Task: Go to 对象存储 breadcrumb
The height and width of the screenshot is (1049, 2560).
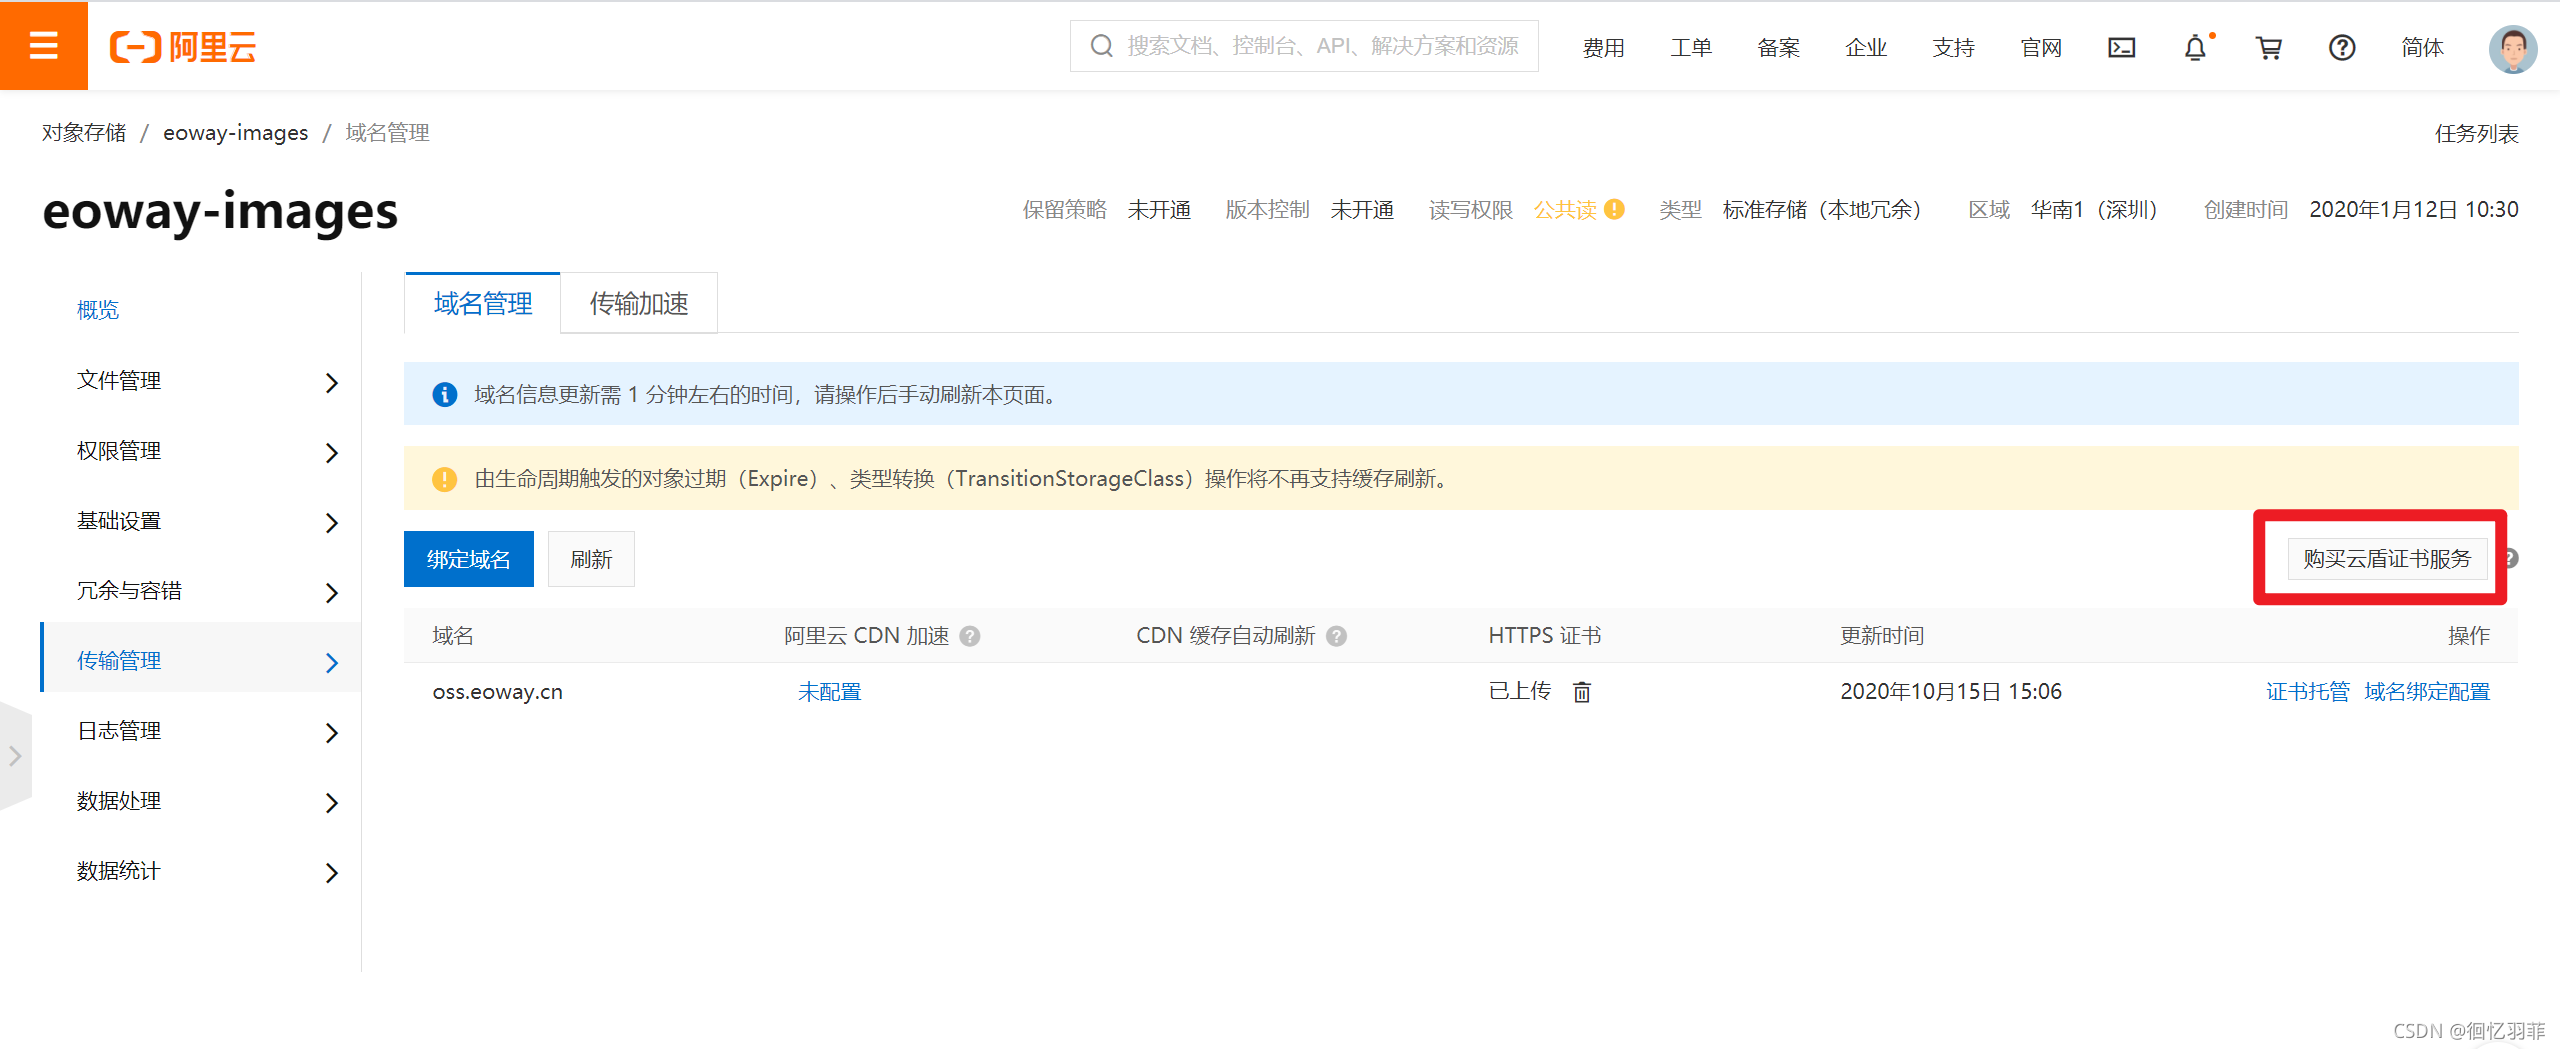Action: click(84, 133)
